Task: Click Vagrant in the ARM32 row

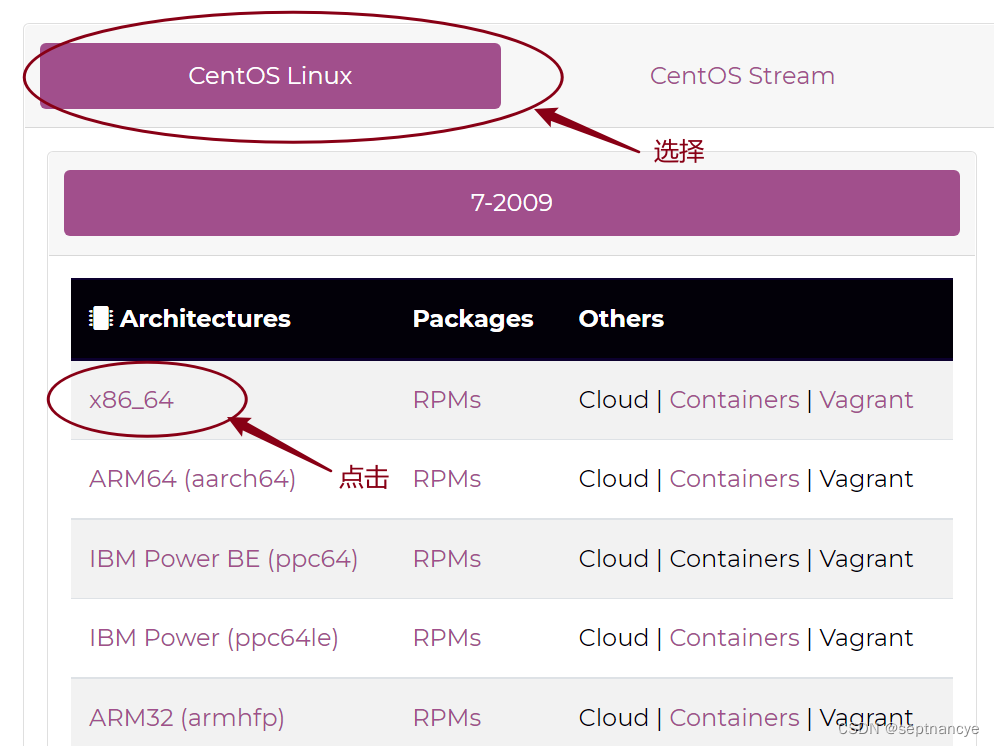Action: pyautogui.click(x=866, y=717)
